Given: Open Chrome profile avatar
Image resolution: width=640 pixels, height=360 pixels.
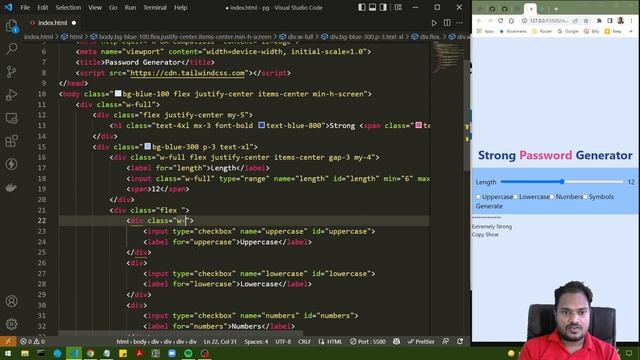Looking at the screenshot, I should coord(620,20).
